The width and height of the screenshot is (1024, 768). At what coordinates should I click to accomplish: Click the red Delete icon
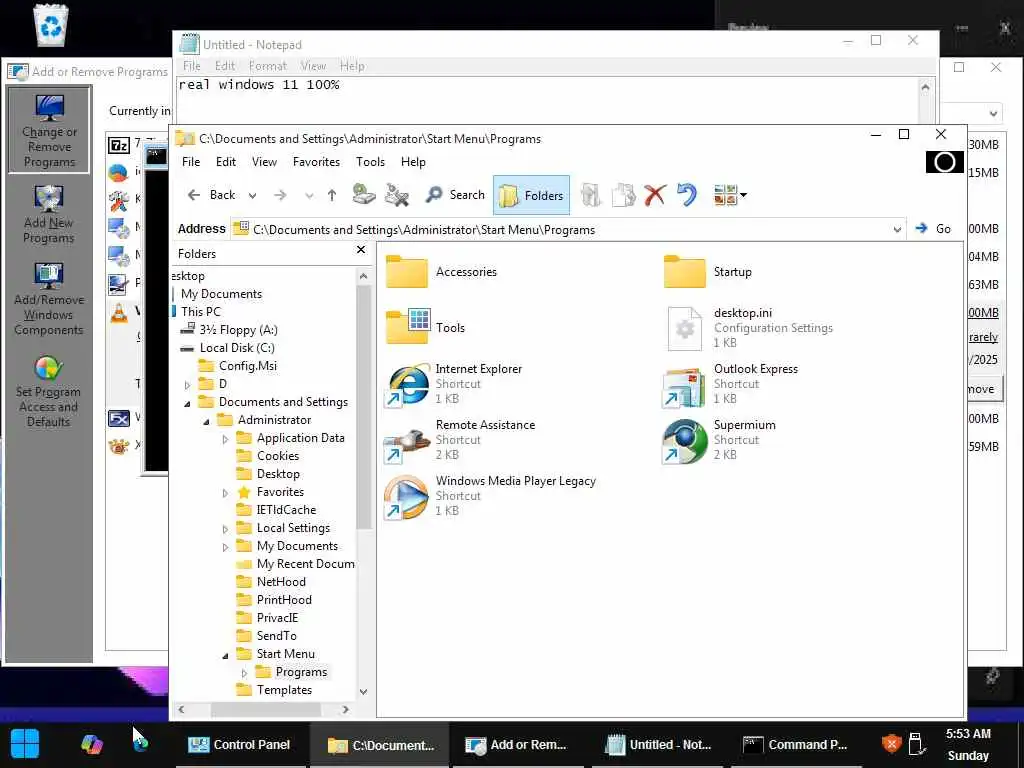point(655,195)
